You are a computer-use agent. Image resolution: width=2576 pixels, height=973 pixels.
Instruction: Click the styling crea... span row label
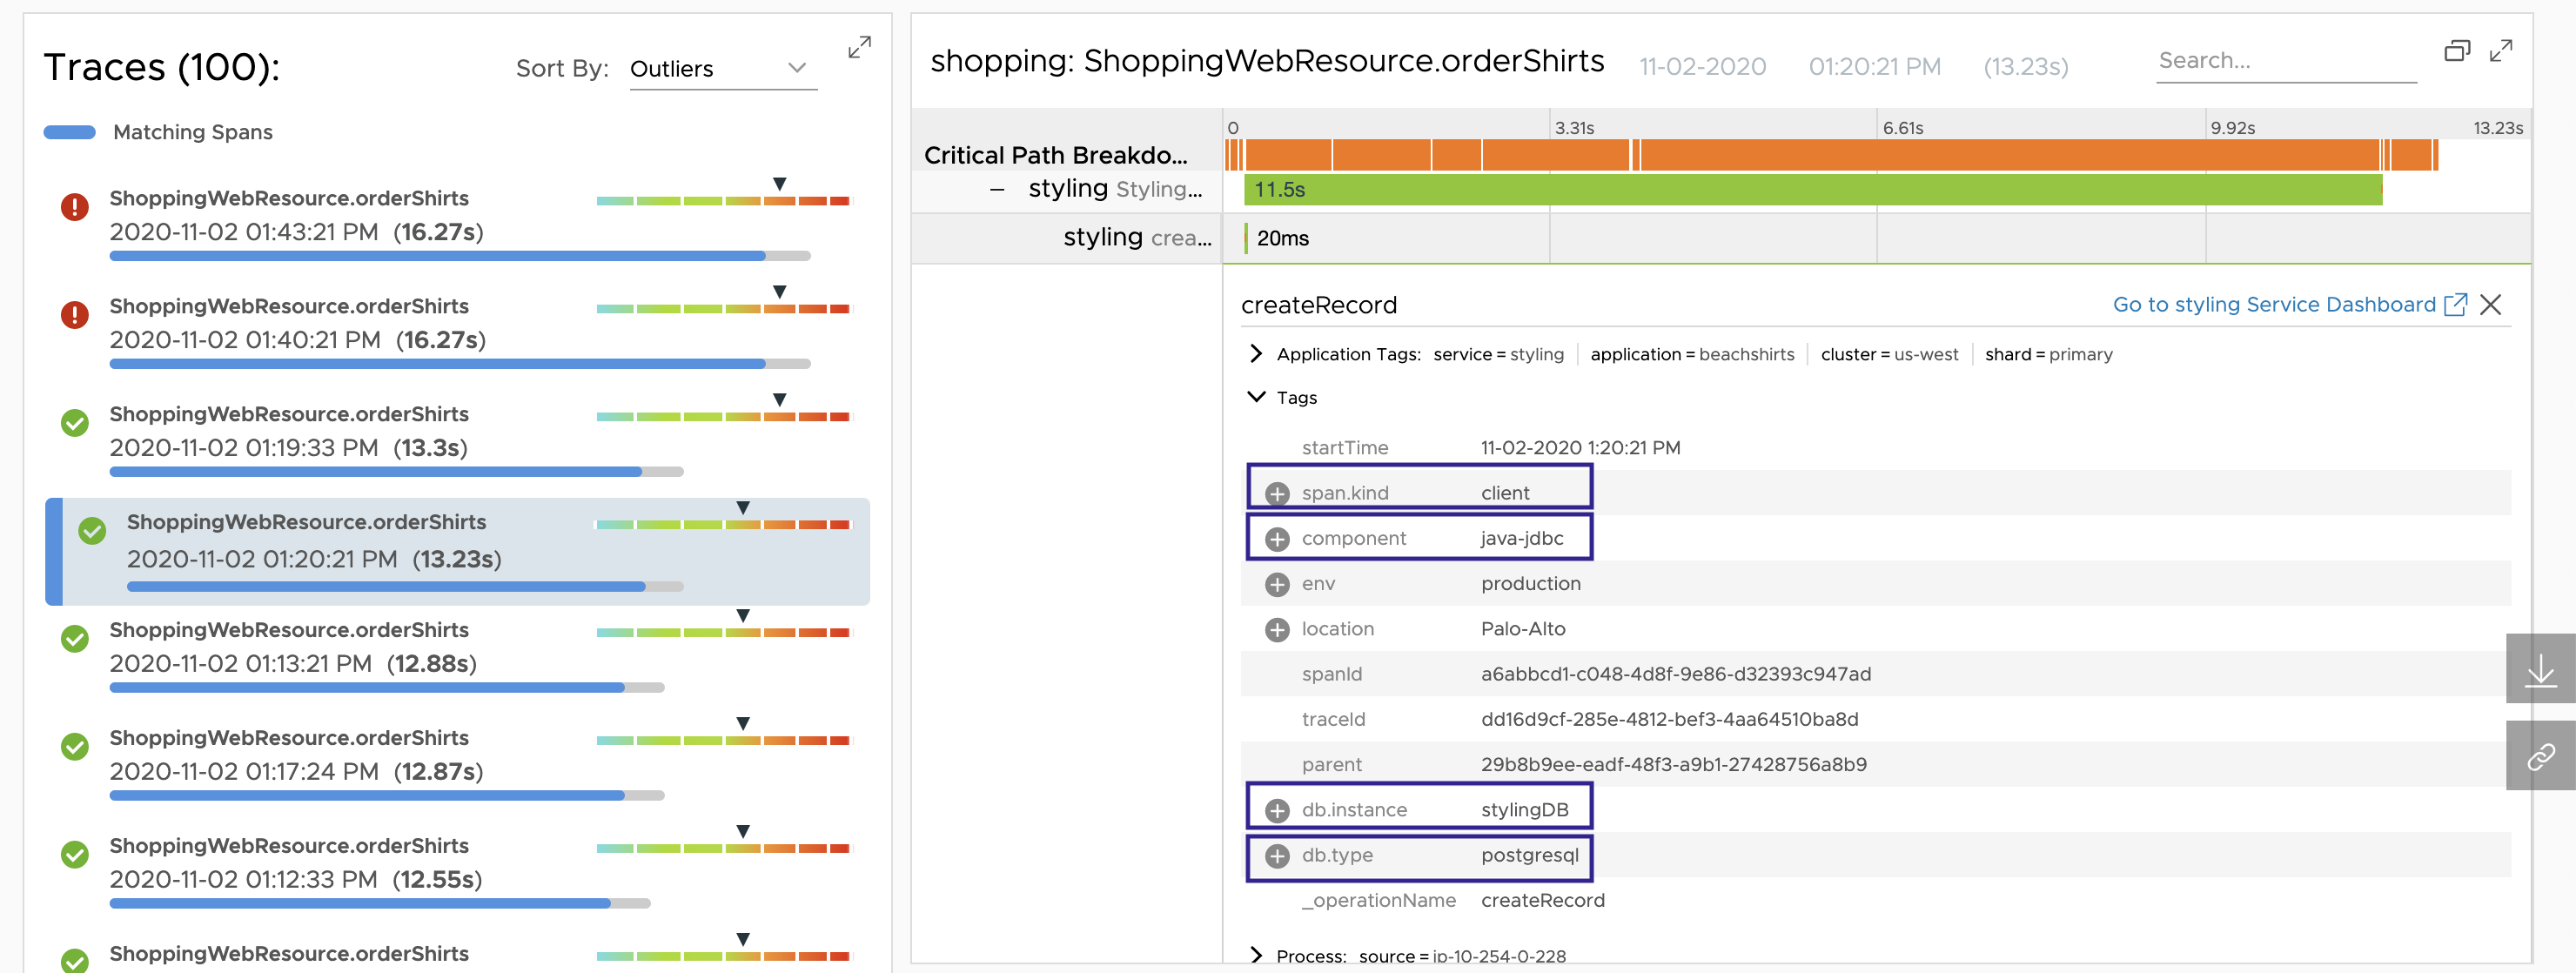pyautogui.click(x=1137, y=238)
